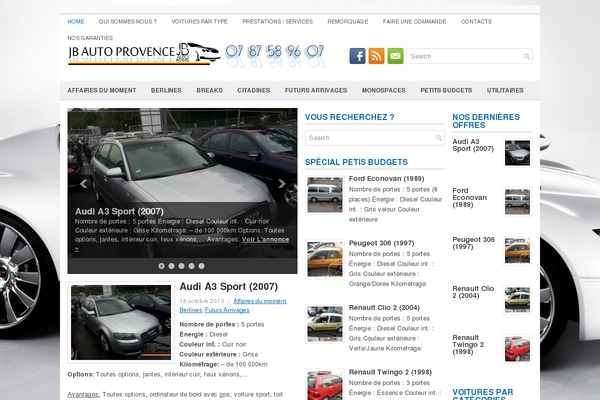Open Ford Econovan (1989) in dernières offres

470,198
